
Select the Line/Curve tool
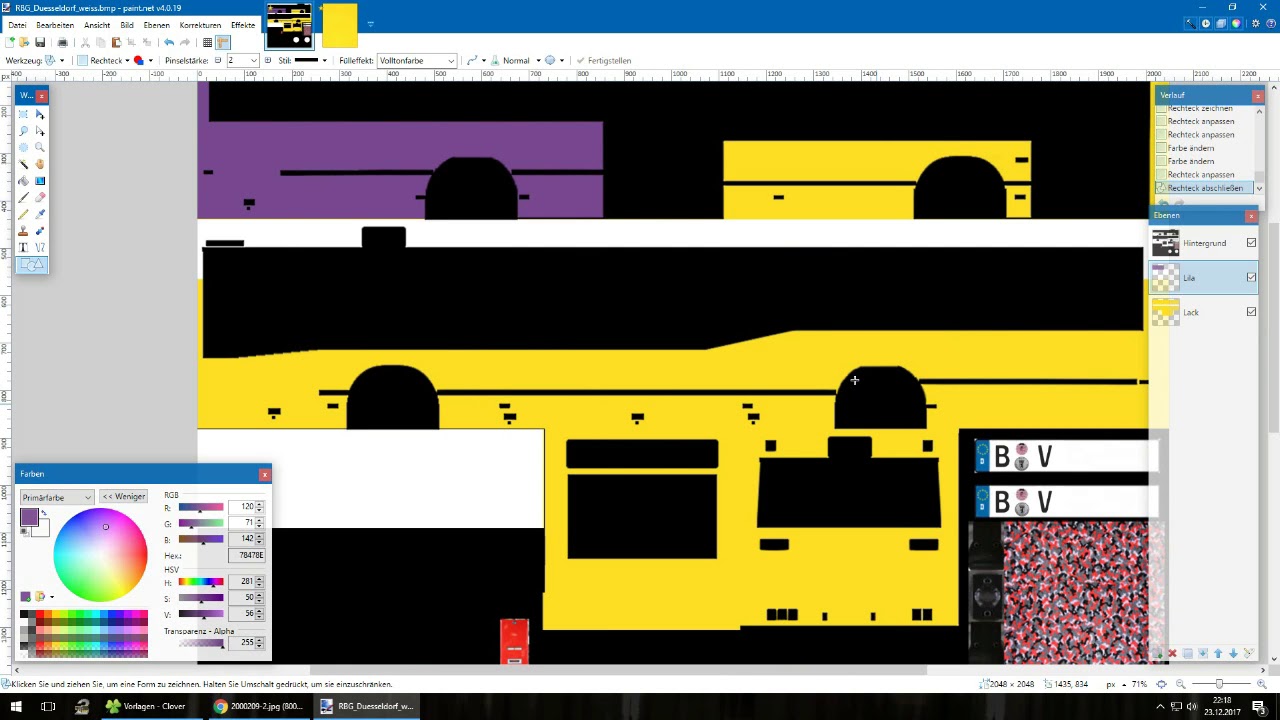tap(40, 247)
